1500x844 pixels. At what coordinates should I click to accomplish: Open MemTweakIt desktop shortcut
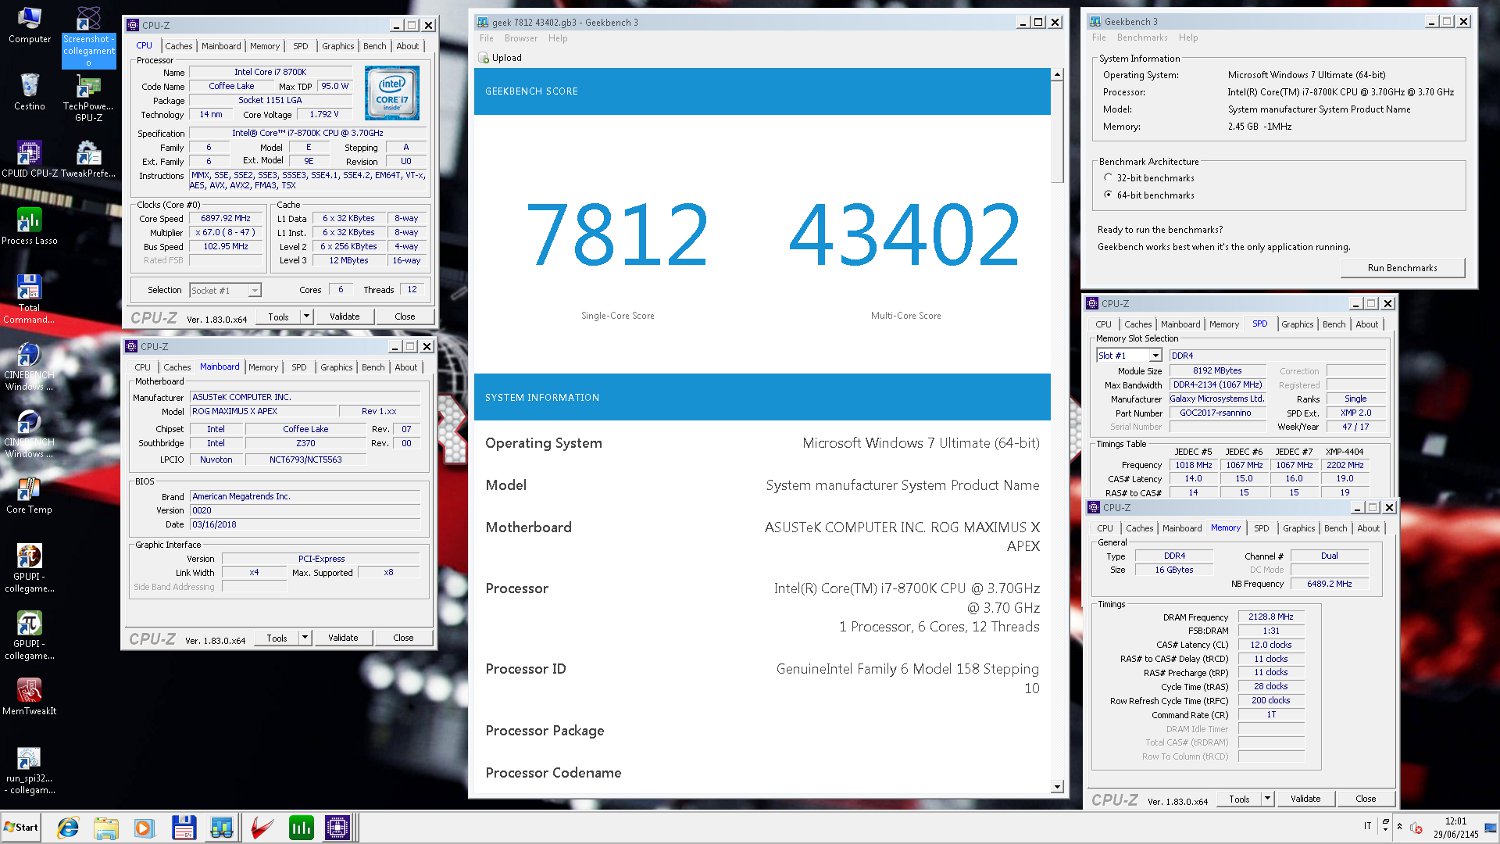pyautogui.click(x=29, y=696)
